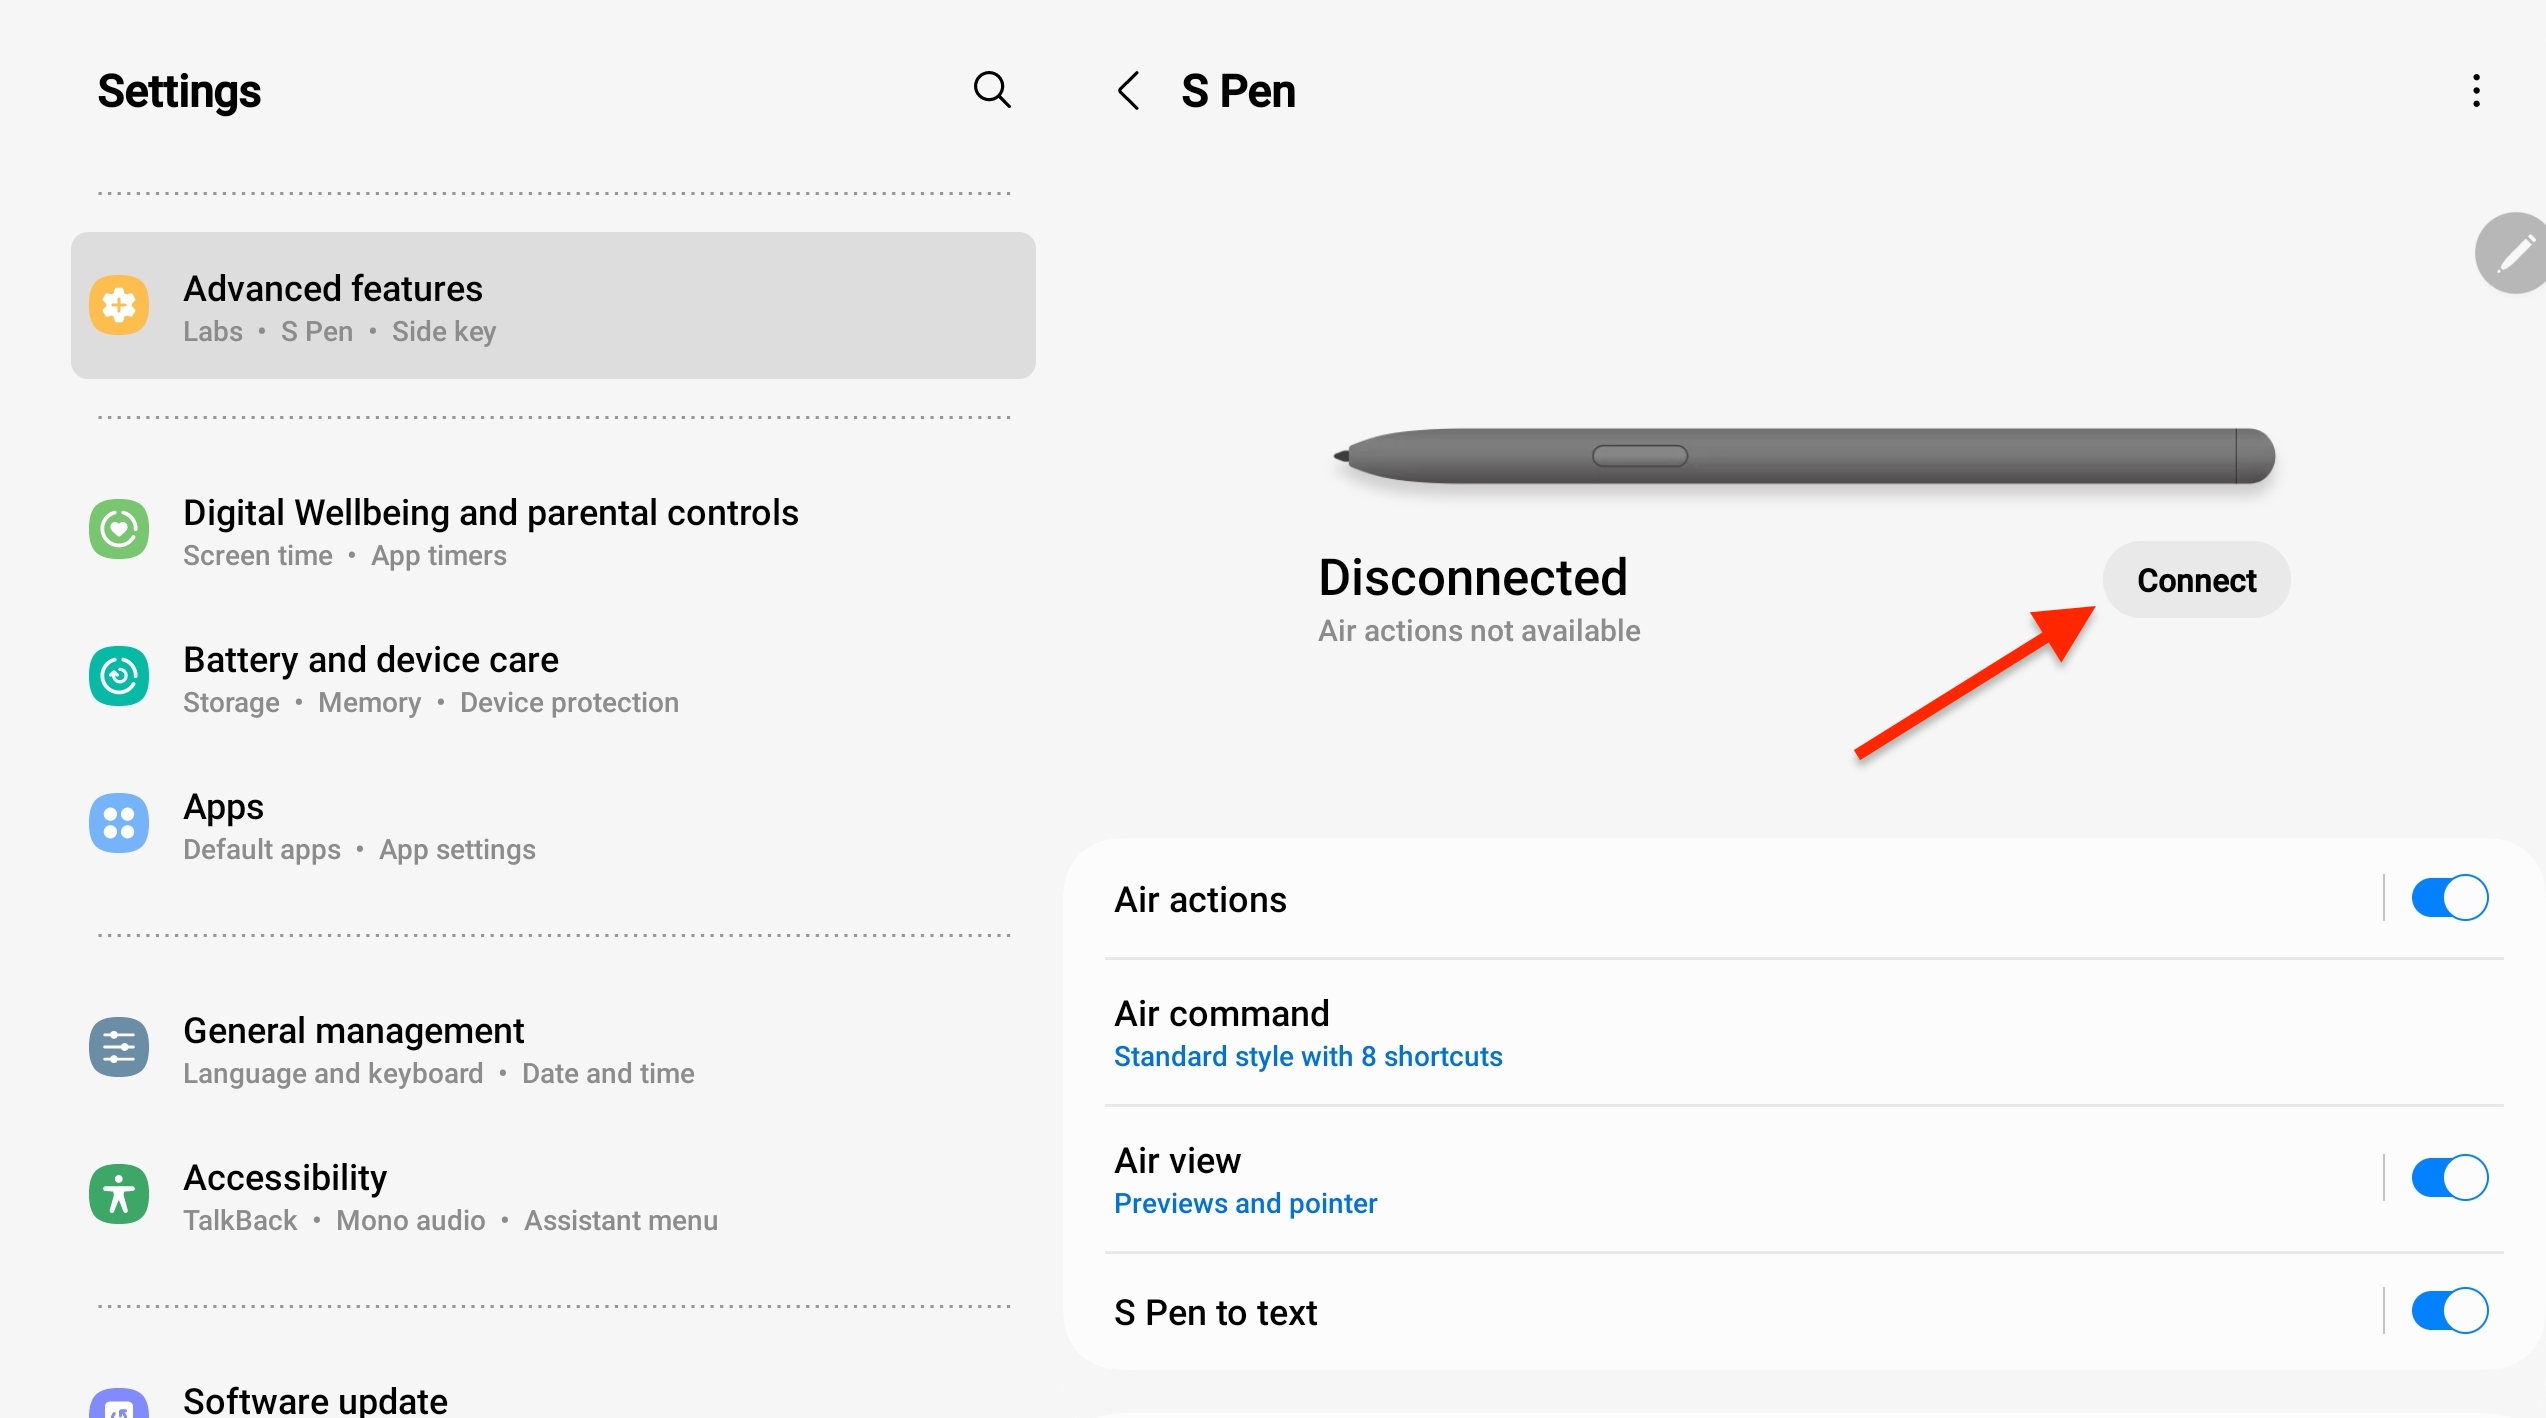Tap the General management sliders icon
This screenshot has height=1418, width=2546.
119,1048
